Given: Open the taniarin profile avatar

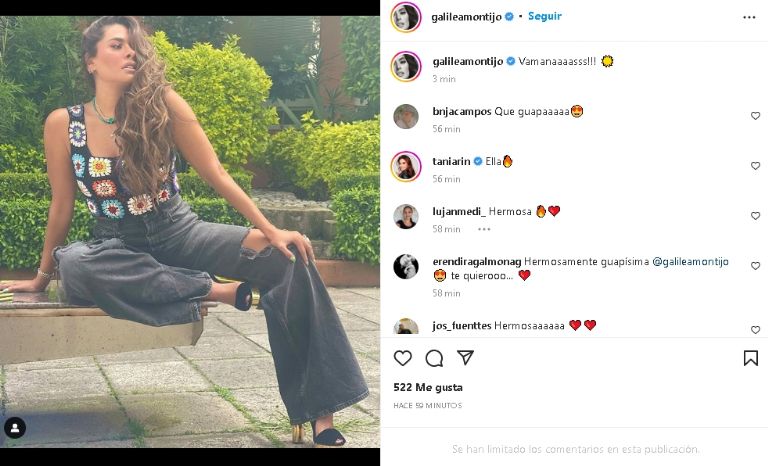Looking at the screenshot, I should 406,166.
